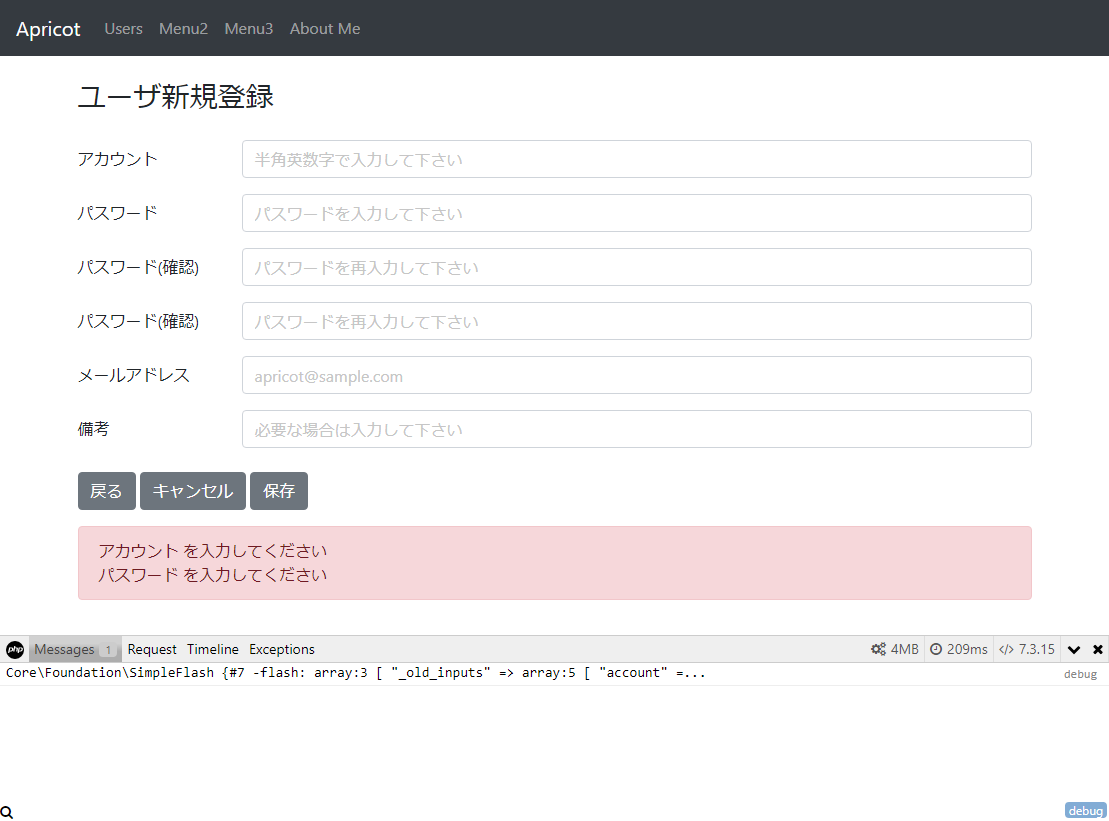Click the 4MB memory usage indicator
Image resolution: width=1109 pixels, height=821 pixels.
point(894,650)
